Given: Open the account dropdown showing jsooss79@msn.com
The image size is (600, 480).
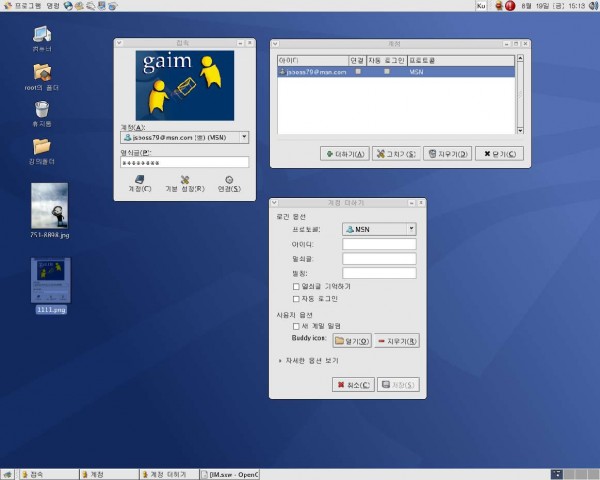Looking at the screenshot, I should click(x=184, y=137).
